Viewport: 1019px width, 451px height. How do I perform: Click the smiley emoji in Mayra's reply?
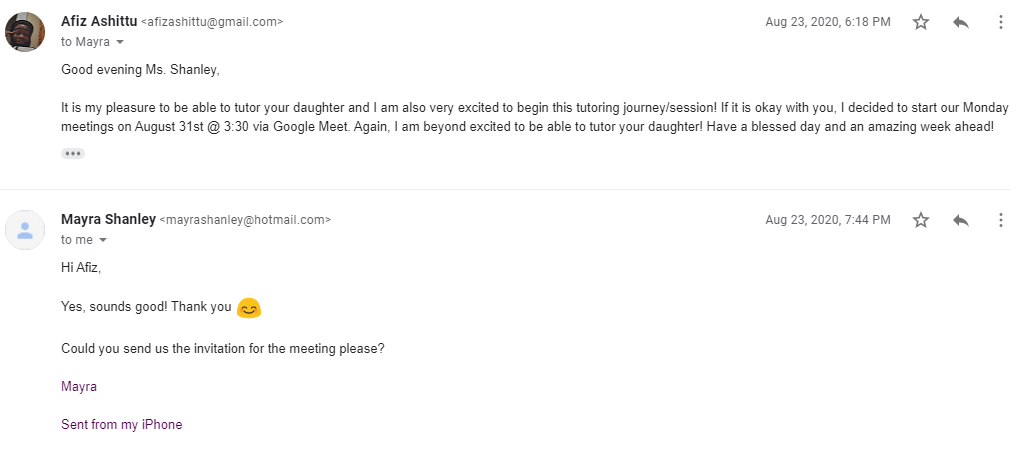tap(249, 308)
